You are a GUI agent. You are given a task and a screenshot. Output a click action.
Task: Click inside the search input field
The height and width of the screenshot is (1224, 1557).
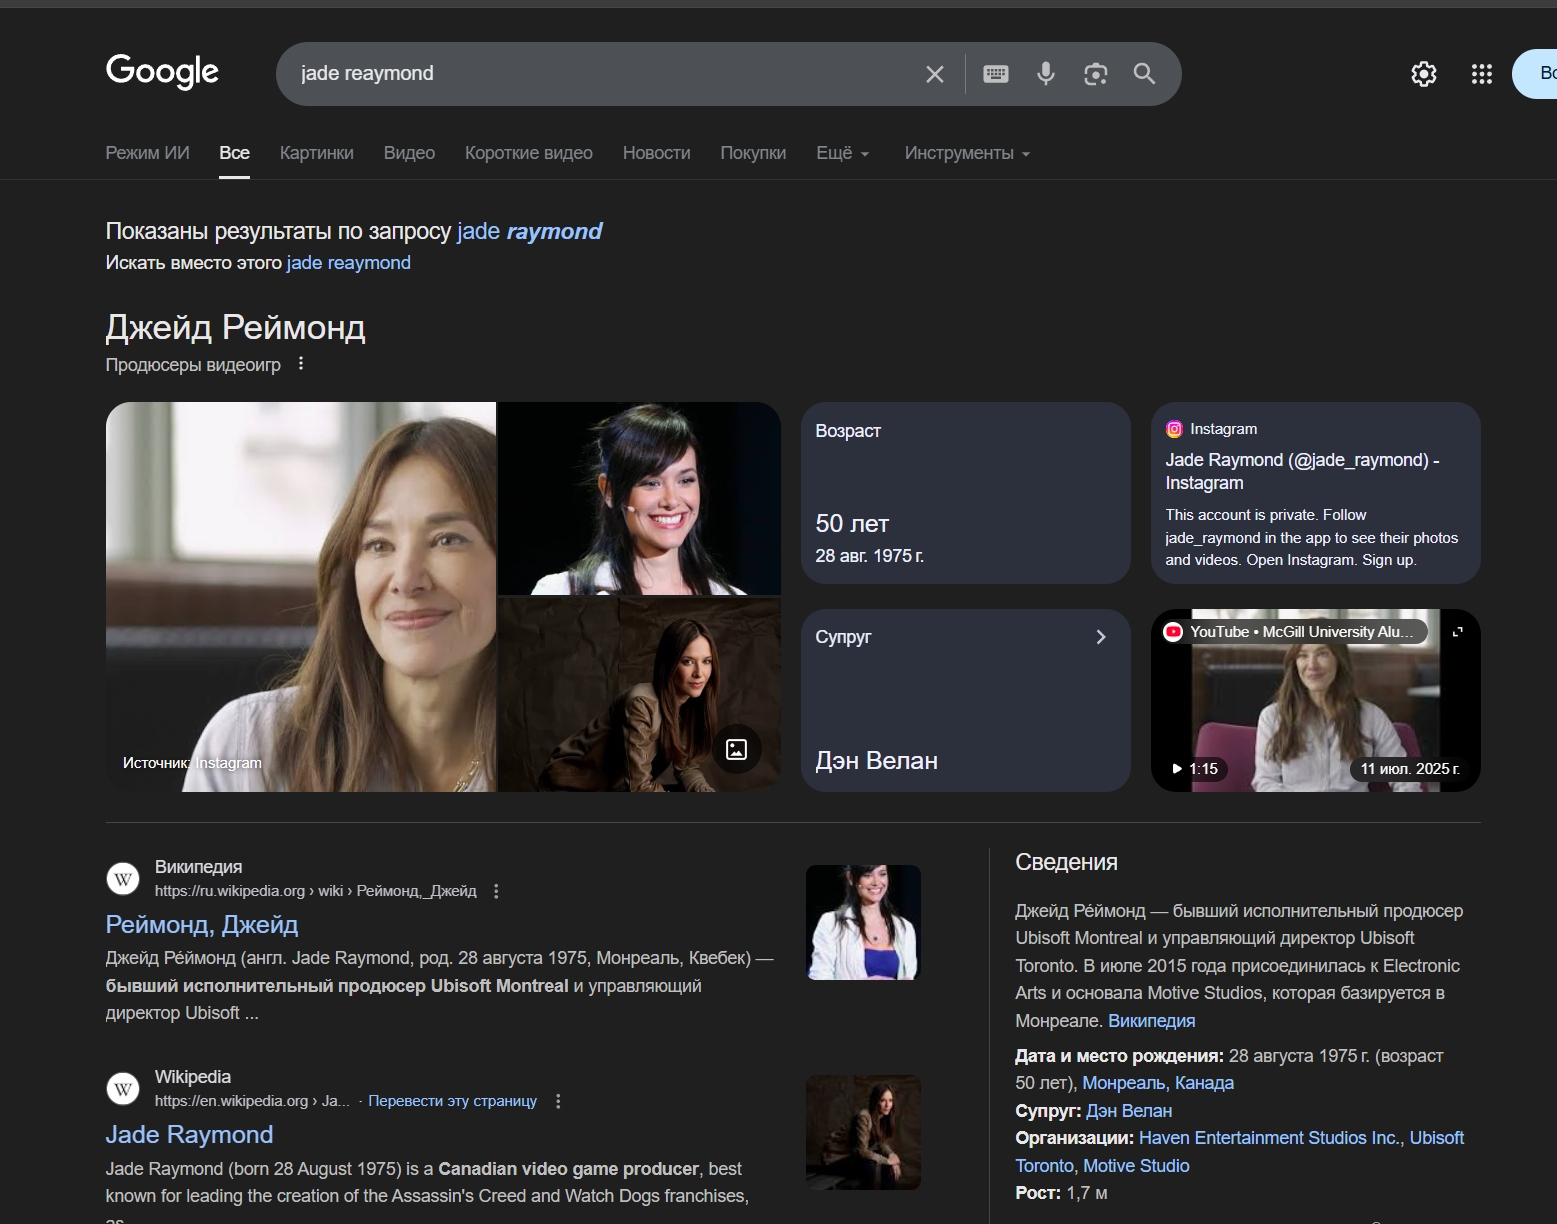click(600, 74)
